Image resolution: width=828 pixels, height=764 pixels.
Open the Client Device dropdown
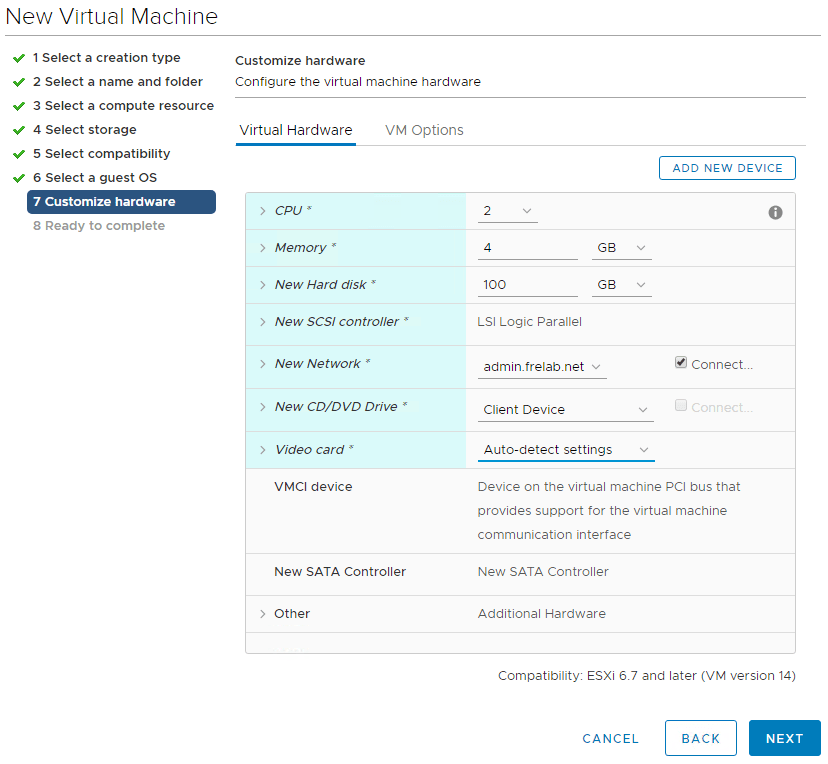coord(566,410)
